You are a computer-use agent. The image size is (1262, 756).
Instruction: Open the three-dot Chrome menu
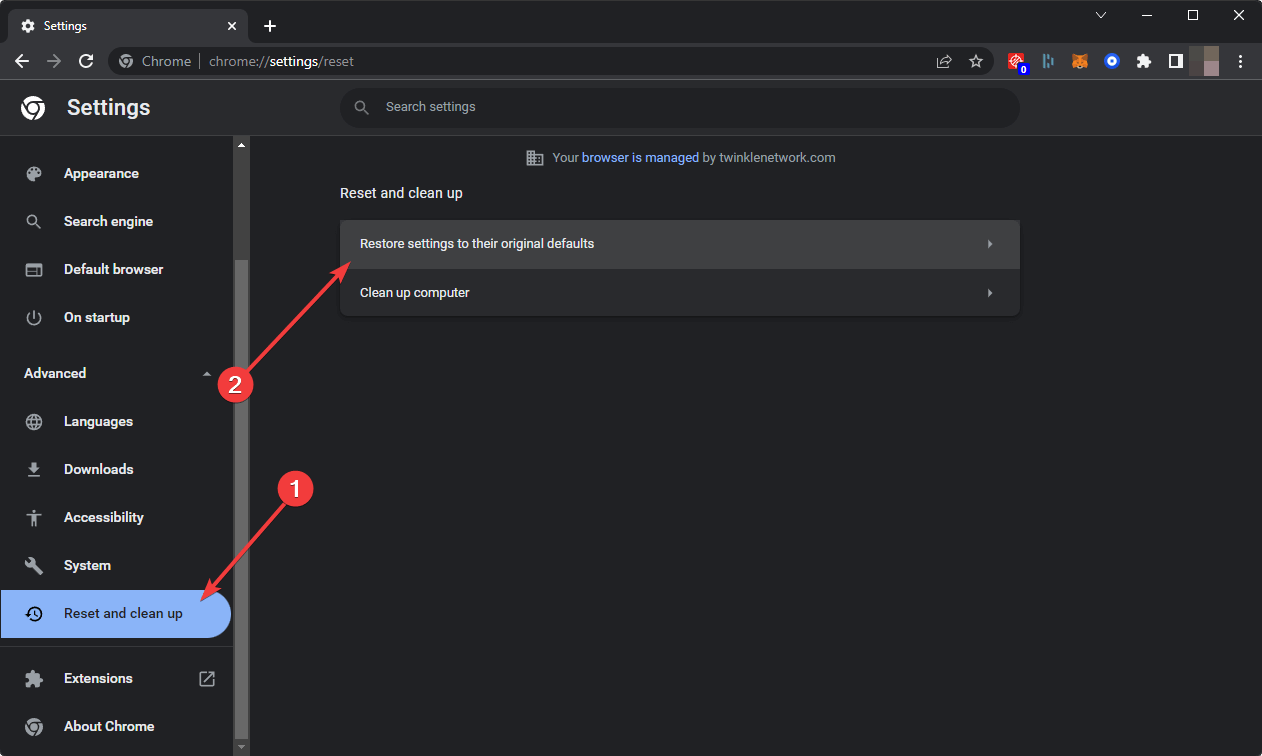coord(1240,61)
